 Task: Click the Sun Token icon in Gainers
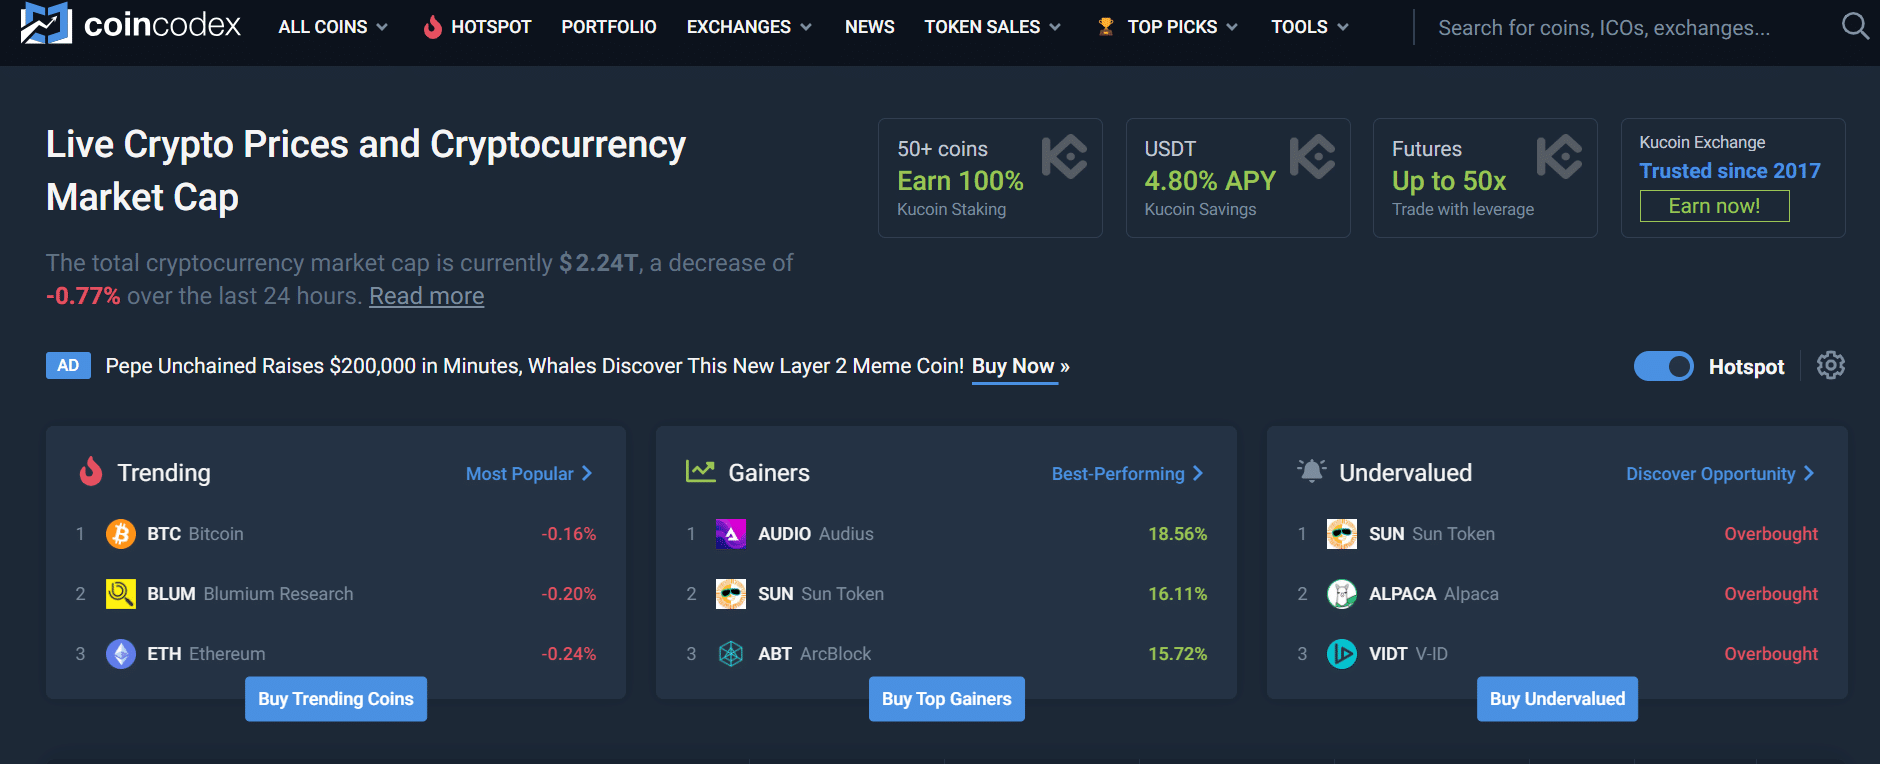tap(731, 594)
